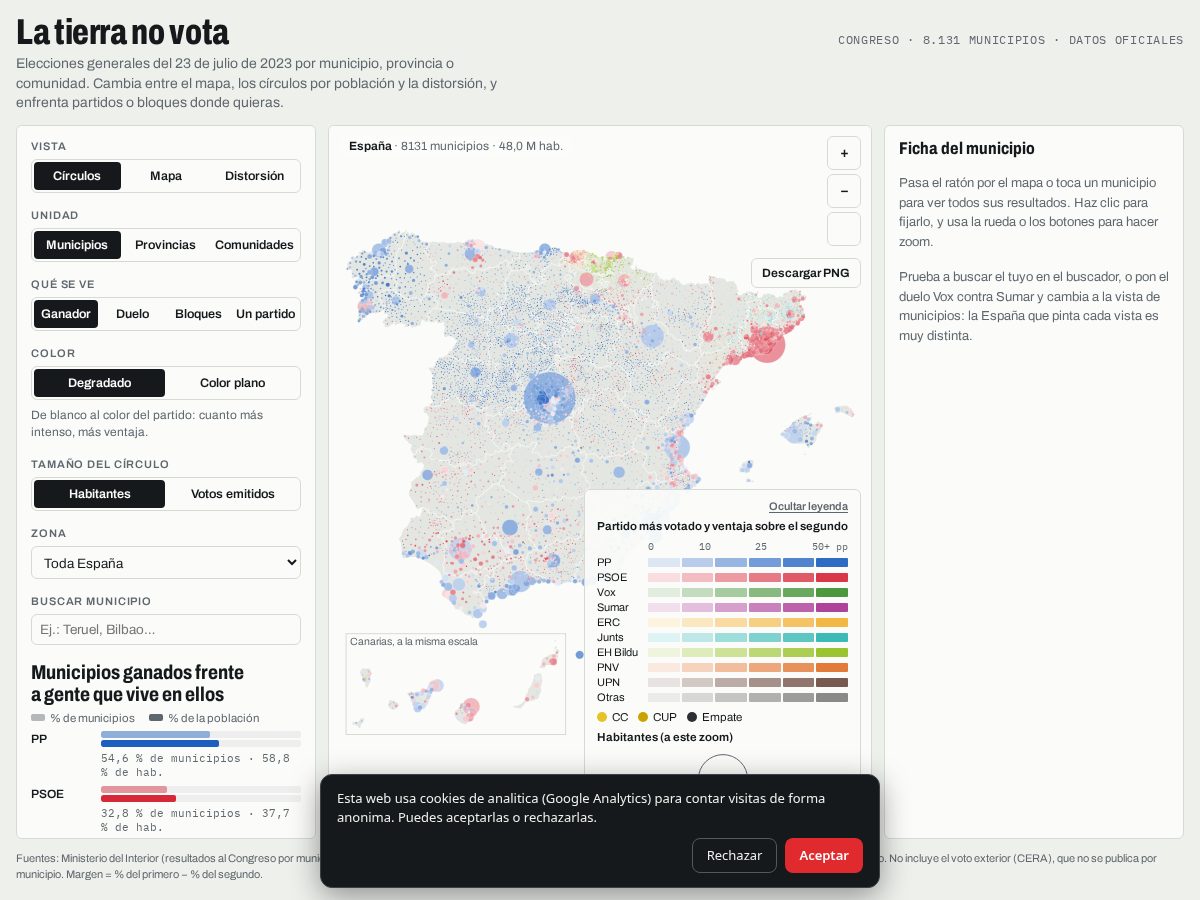Show the Un partido view

(265, 314)
